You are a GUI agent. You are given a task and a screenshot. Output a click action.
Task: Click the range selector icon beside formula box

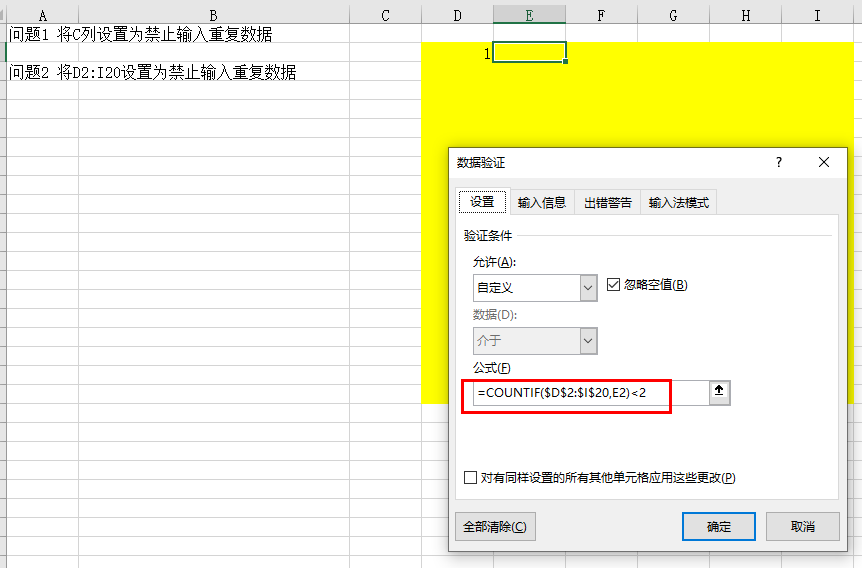[x=719, y=393]
